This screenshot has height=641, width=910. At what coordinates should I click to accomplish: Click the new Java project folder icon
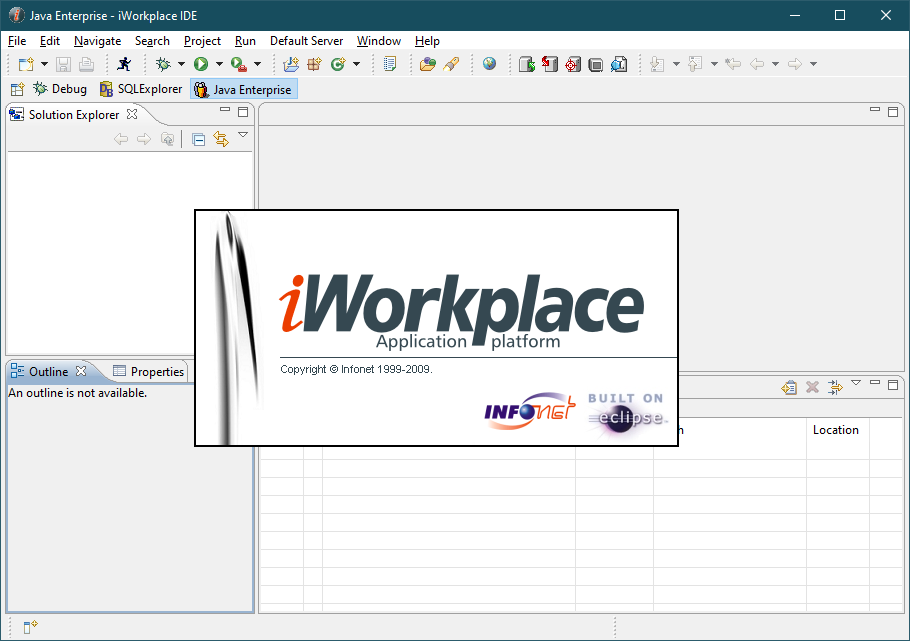(291, 64)
